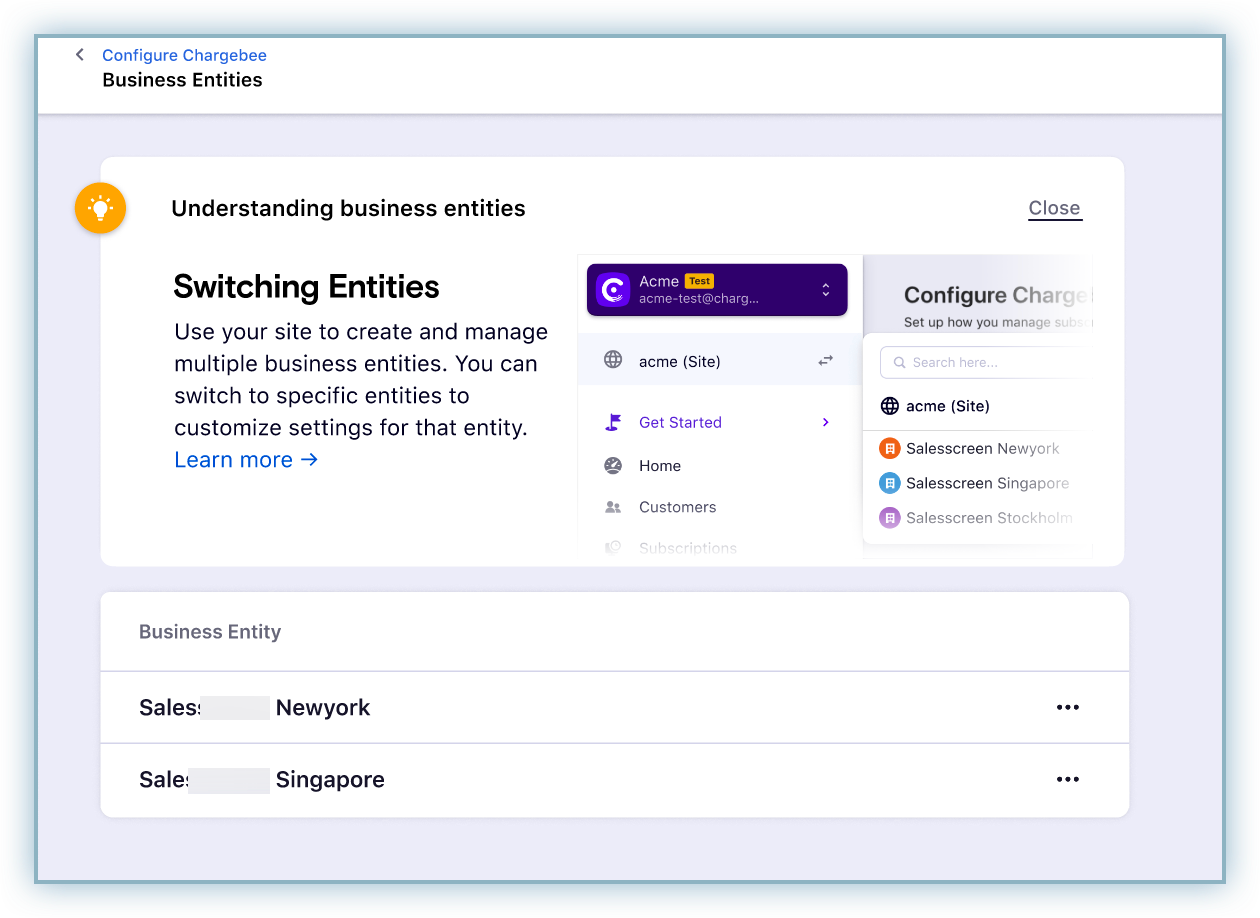Select Salesscreen Singapore in the popup list
The height and width of the screenshot is (918, 1260).
coord(988,483)
